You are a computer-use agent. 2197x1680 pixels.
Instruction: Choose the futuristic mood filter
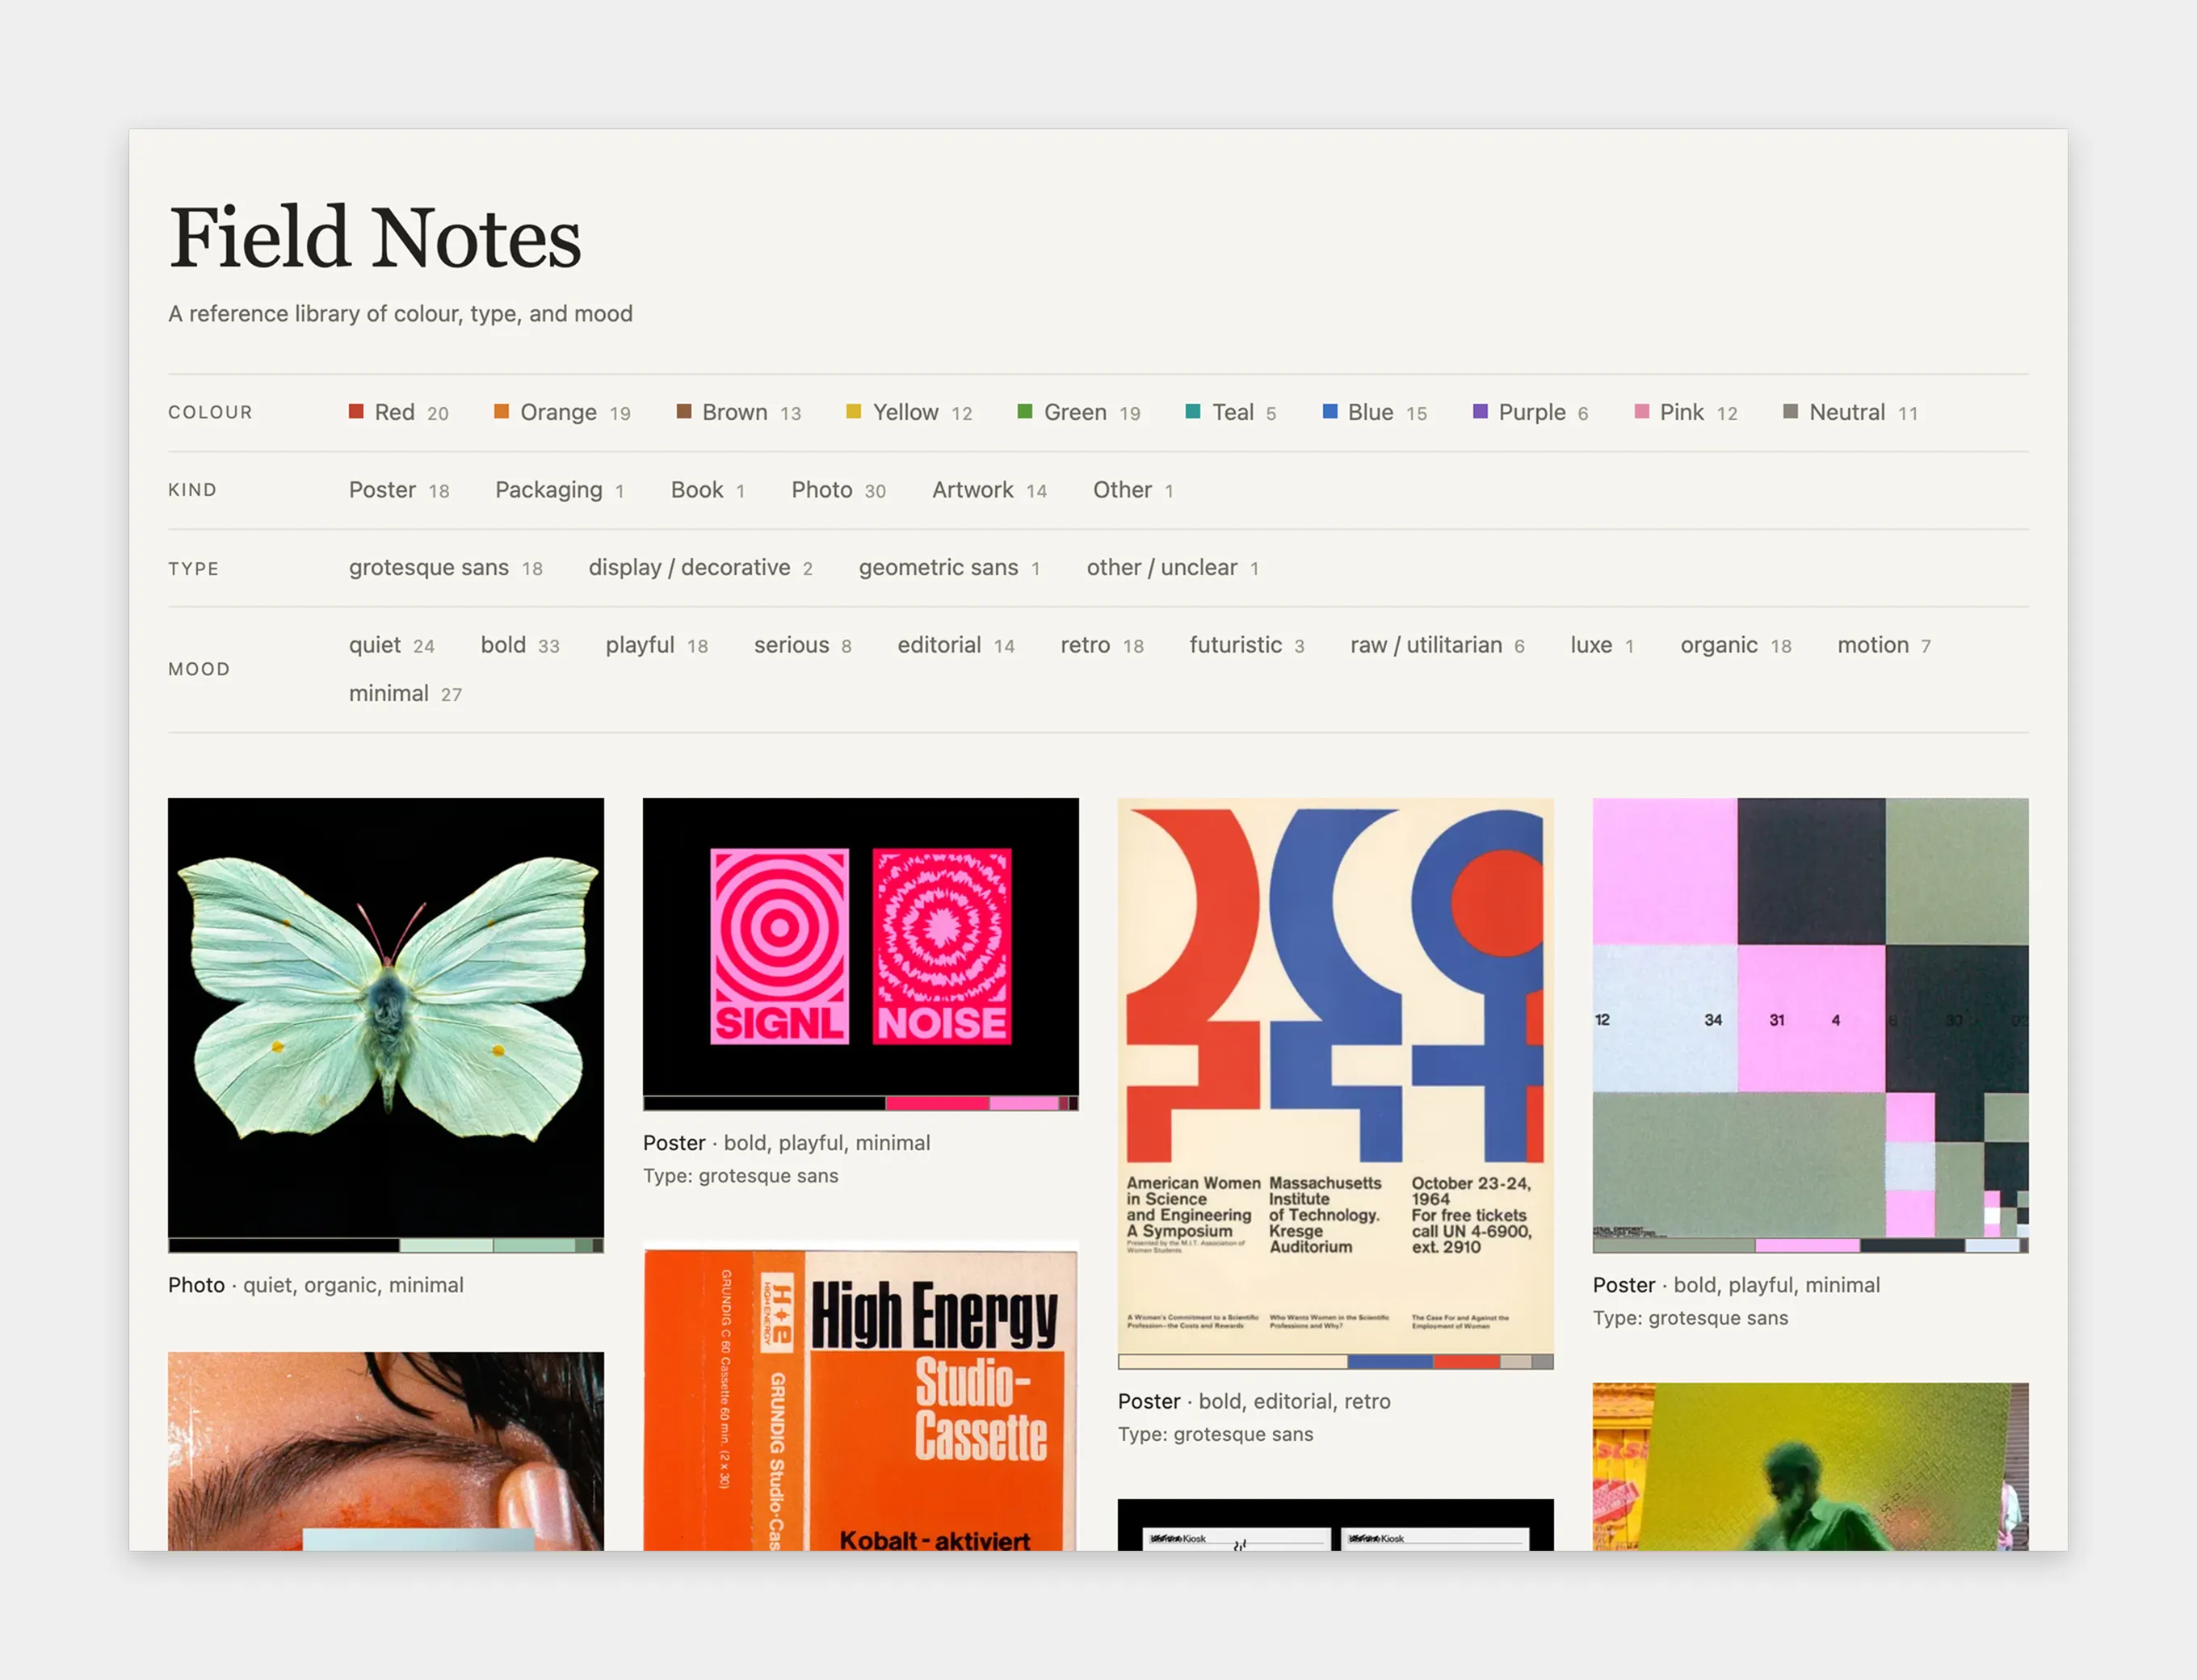coord(1246,645)
